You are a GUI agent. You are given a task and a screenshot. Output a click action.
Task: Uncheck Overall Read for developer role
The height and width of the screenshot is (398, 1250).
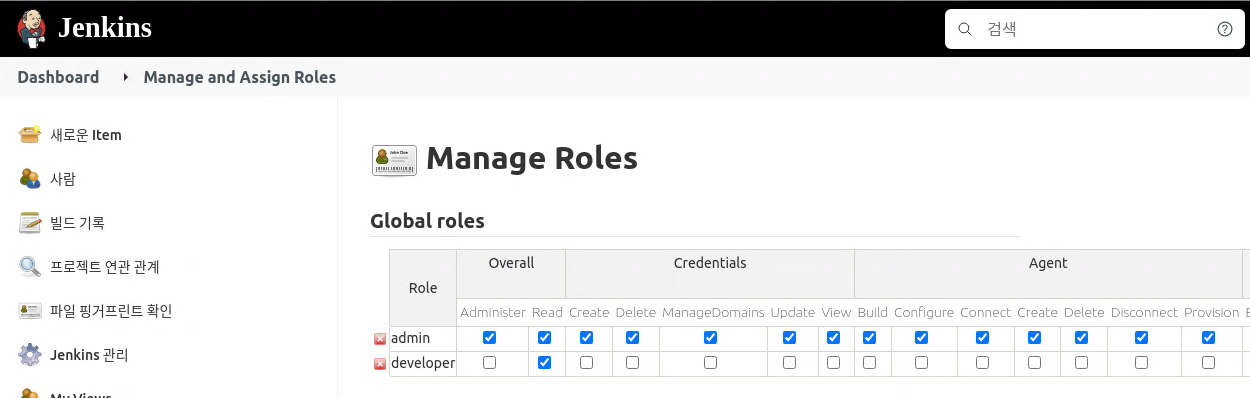(545, 363)
